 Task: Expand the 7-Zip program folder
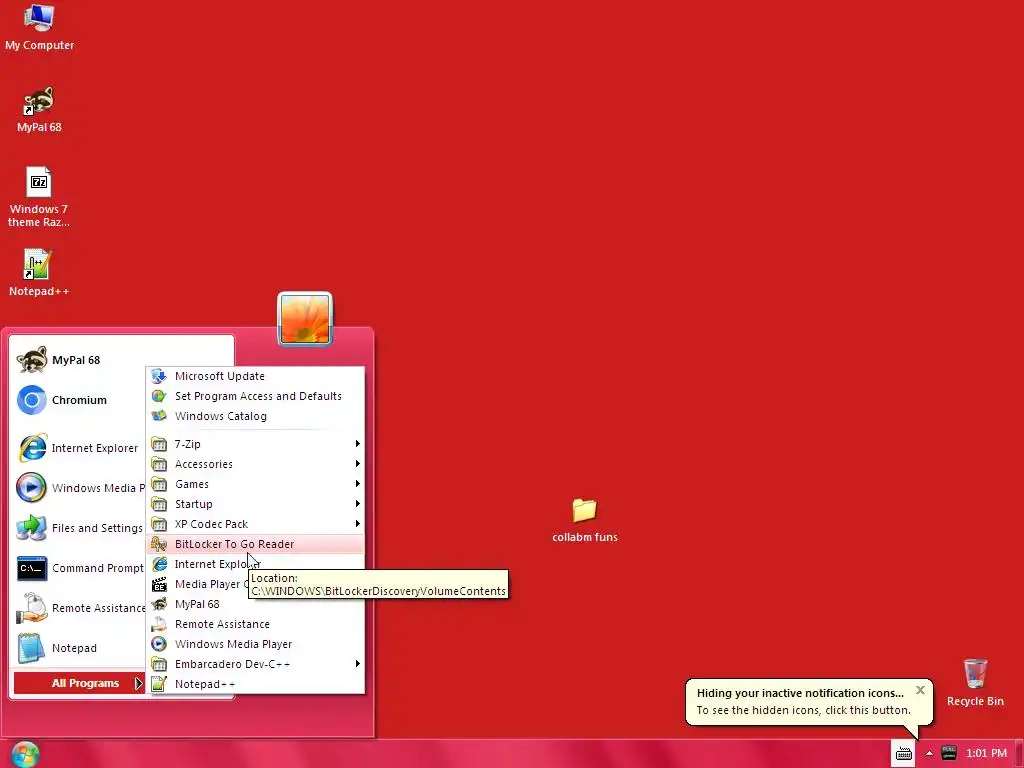click(255, 444)
